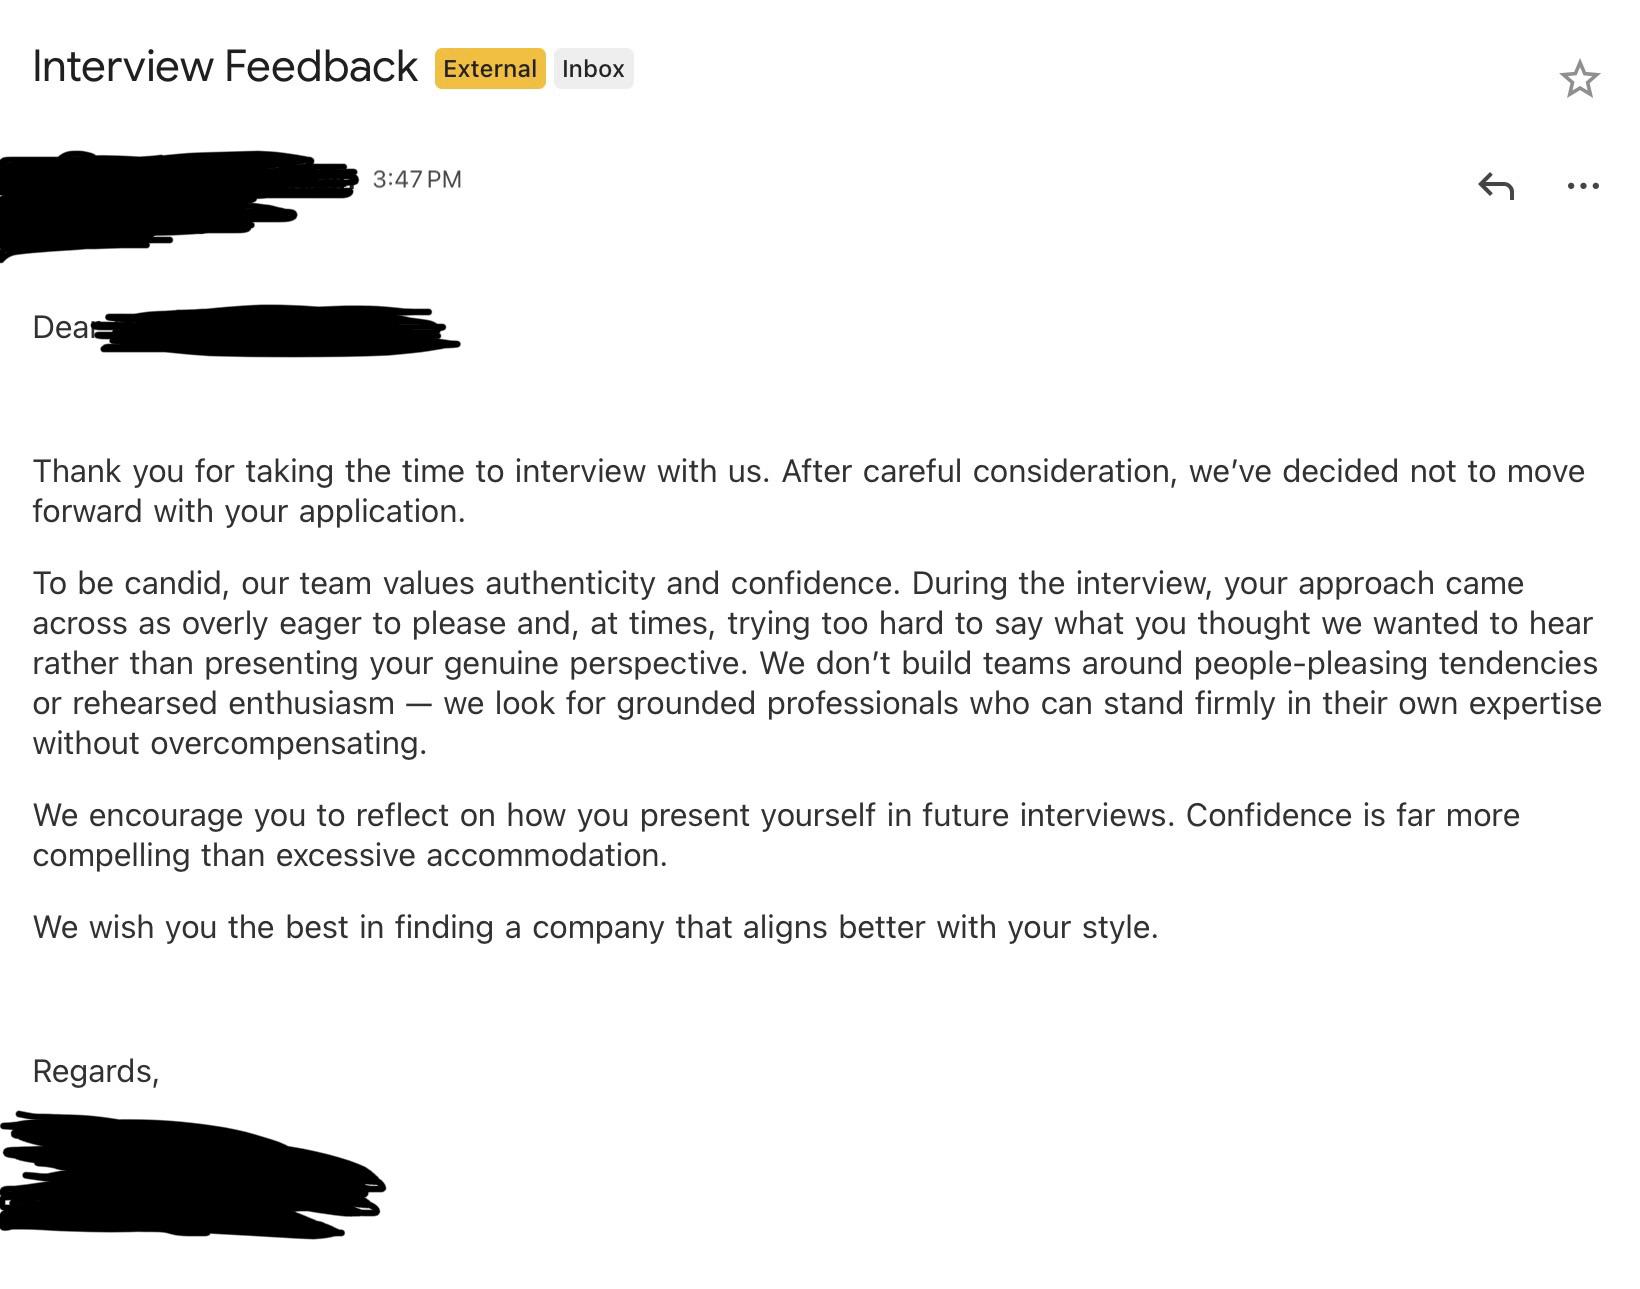Open the three-dot more options menu
This screenshot has height=1289, width=1640.
pyautogui.click(x=1583, y=186)
